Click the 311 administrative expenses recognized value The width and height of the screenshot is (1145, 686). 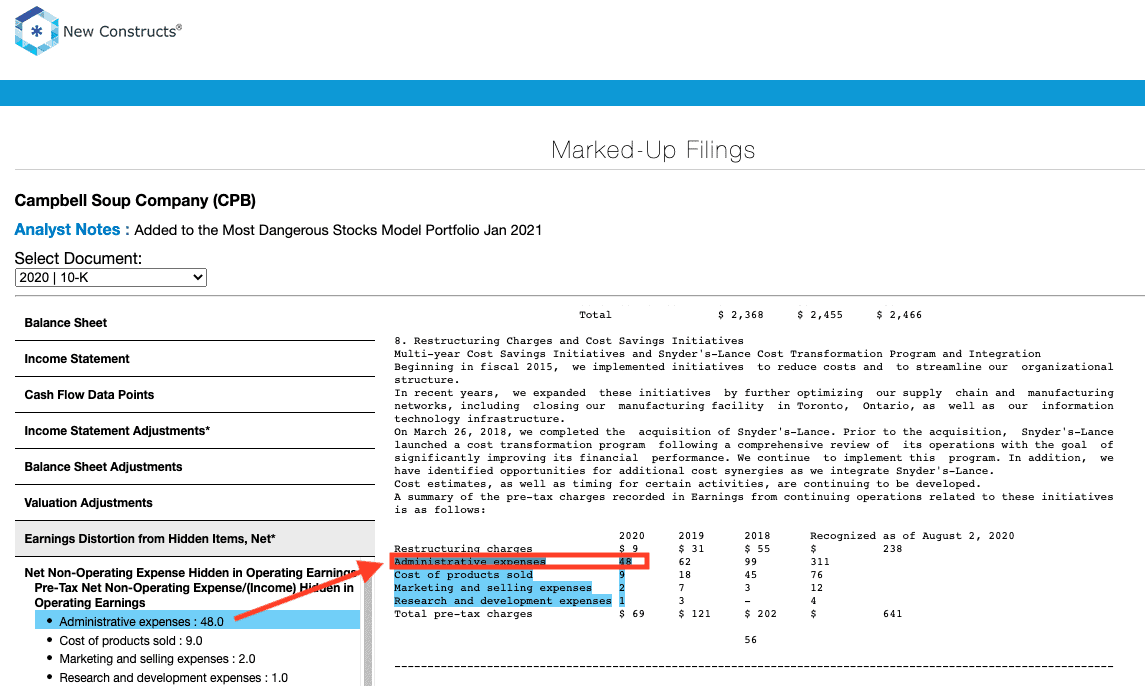tap(820, 562)
